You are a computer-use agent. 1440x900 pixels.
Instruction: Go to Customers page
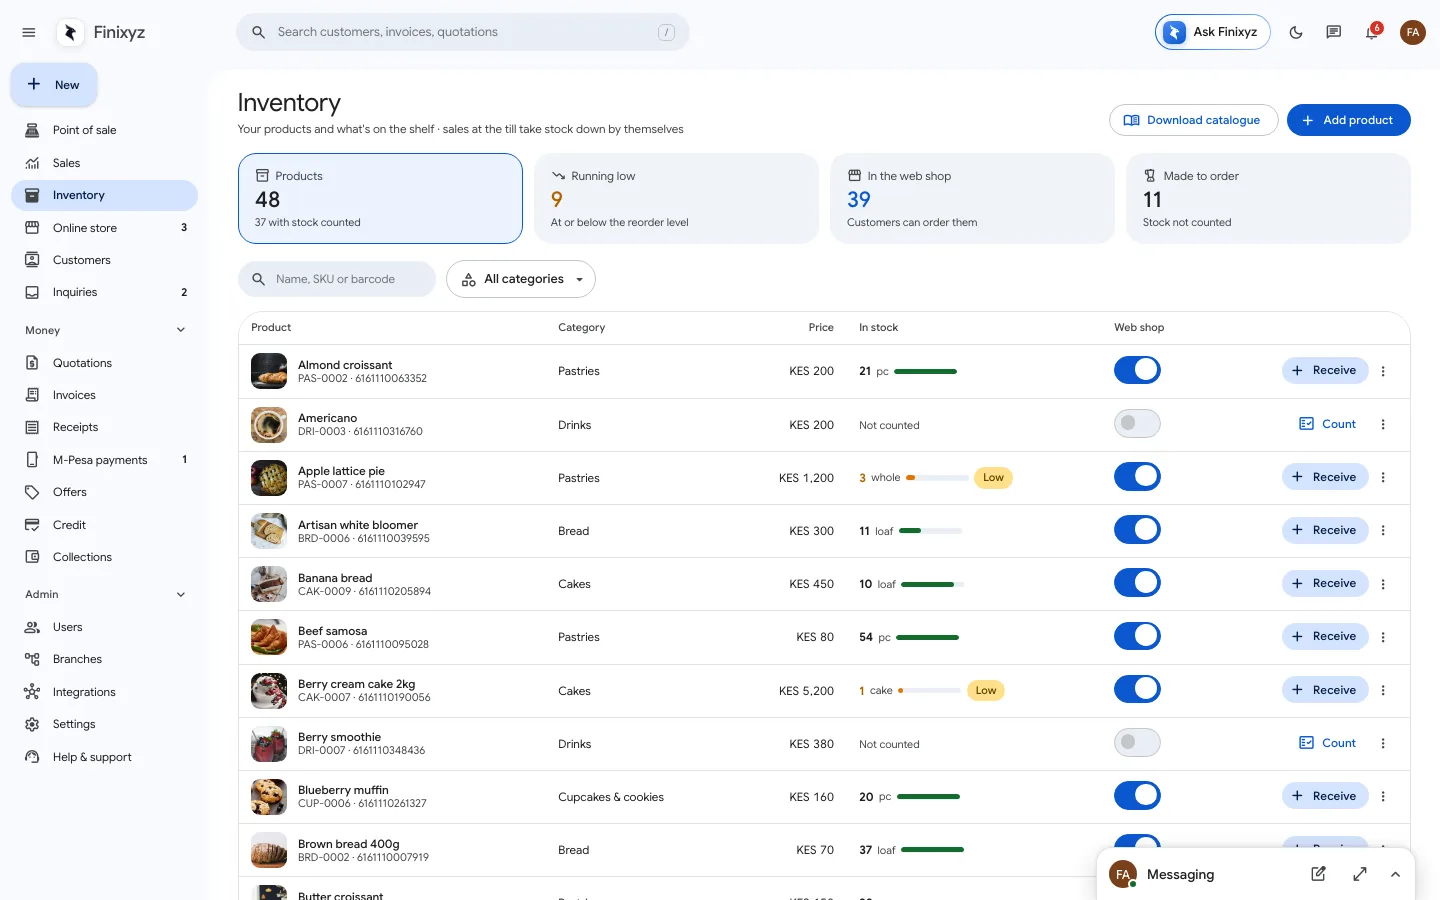[x=104, y=260]
